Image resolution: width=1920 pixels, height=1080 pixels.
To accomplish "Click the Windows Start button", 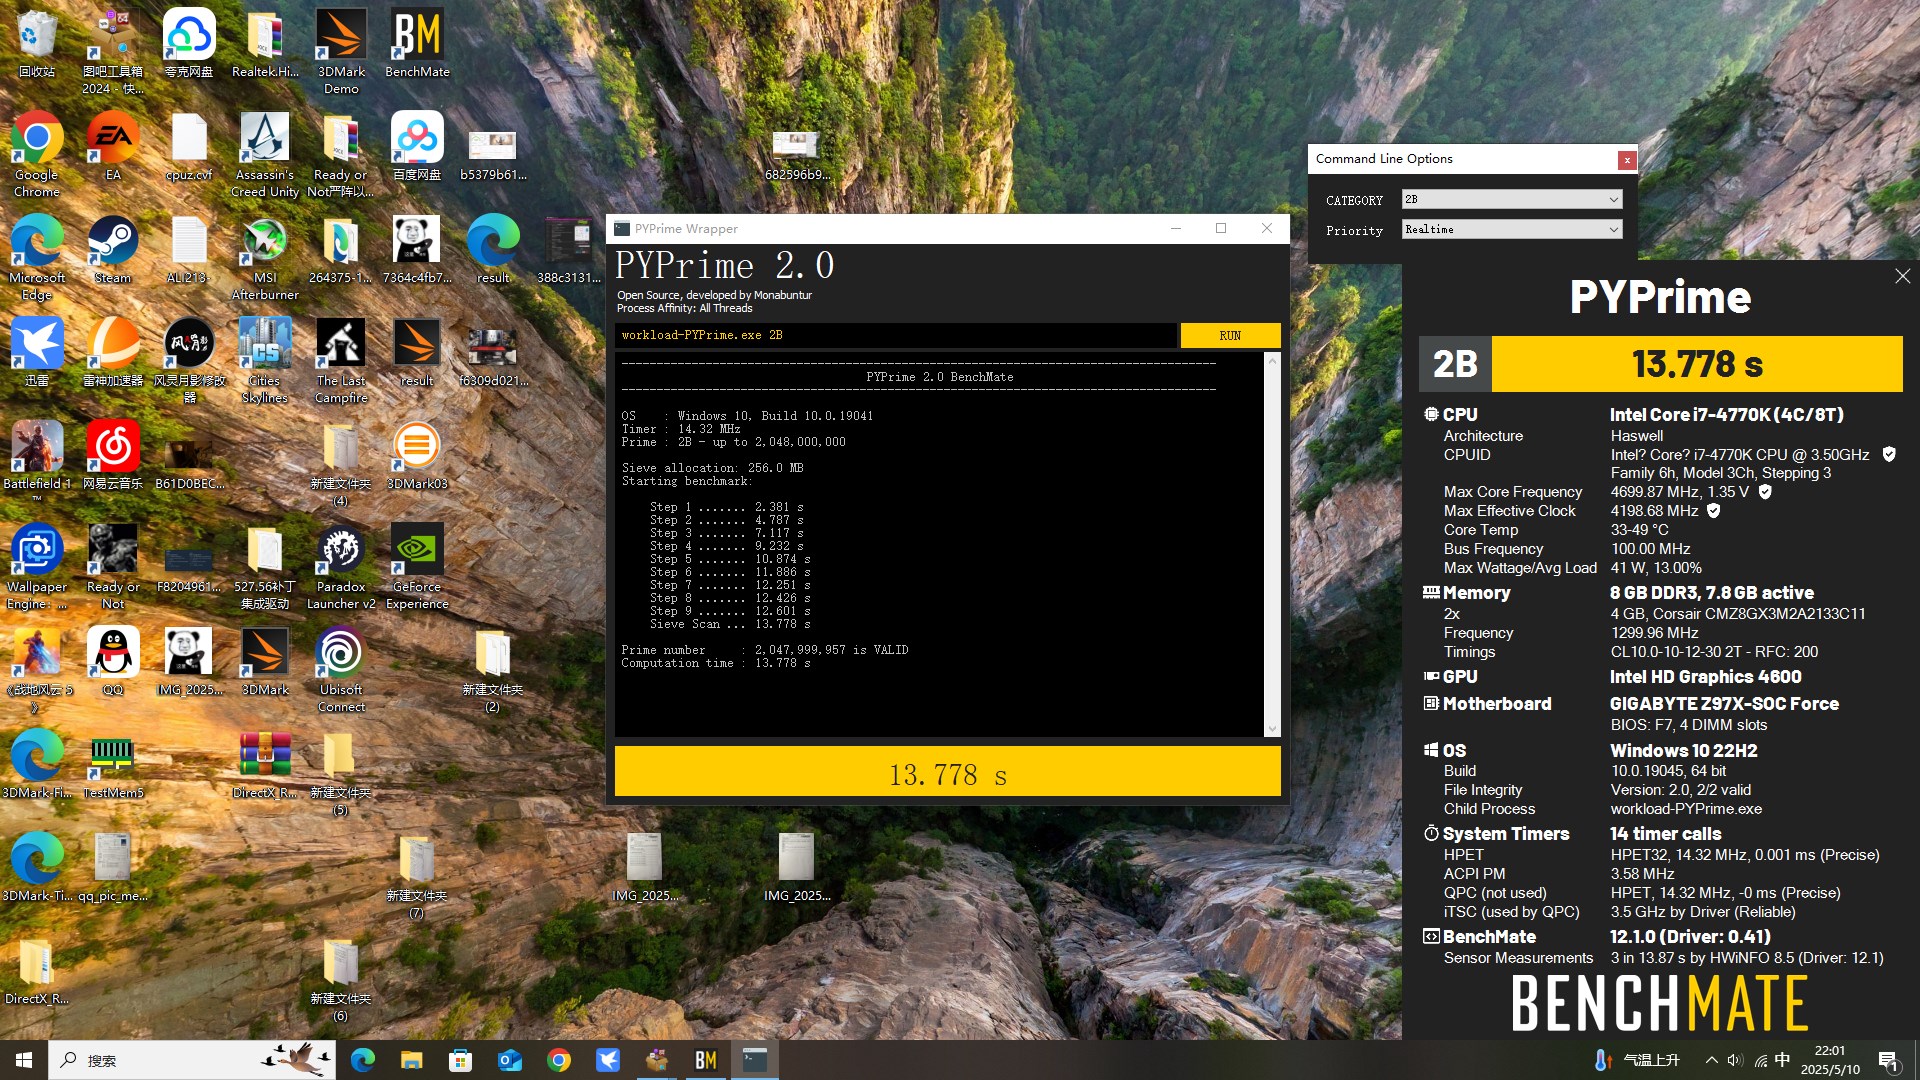I will tap(24, 1060).
